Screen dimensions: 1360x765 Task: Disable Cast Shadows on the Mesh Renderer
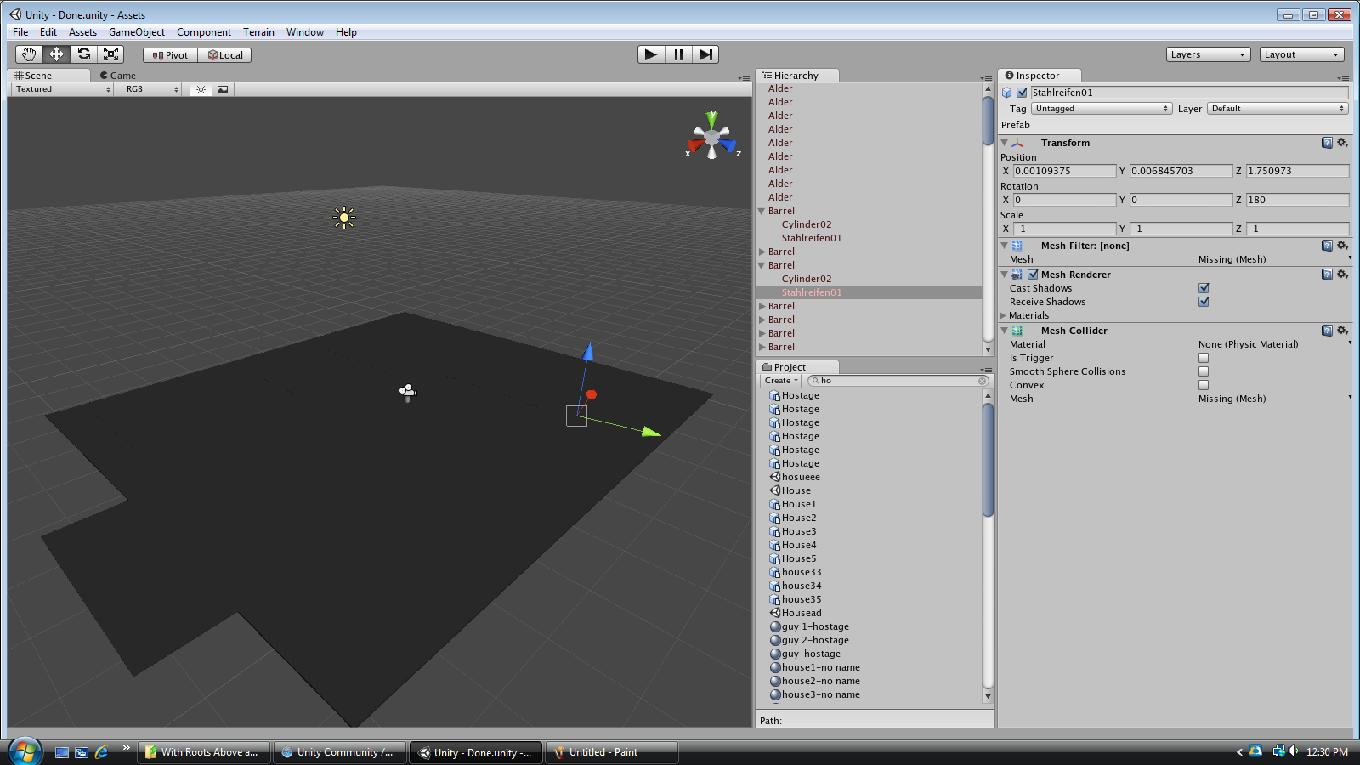click(1204, 288)
